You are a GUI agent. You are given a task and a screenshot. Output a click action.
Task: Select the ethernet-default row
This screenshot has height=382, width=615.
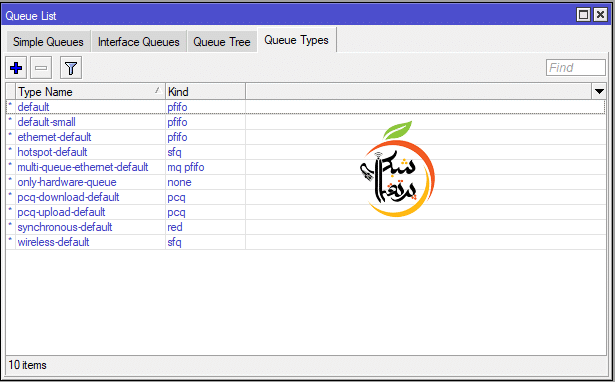306,137
